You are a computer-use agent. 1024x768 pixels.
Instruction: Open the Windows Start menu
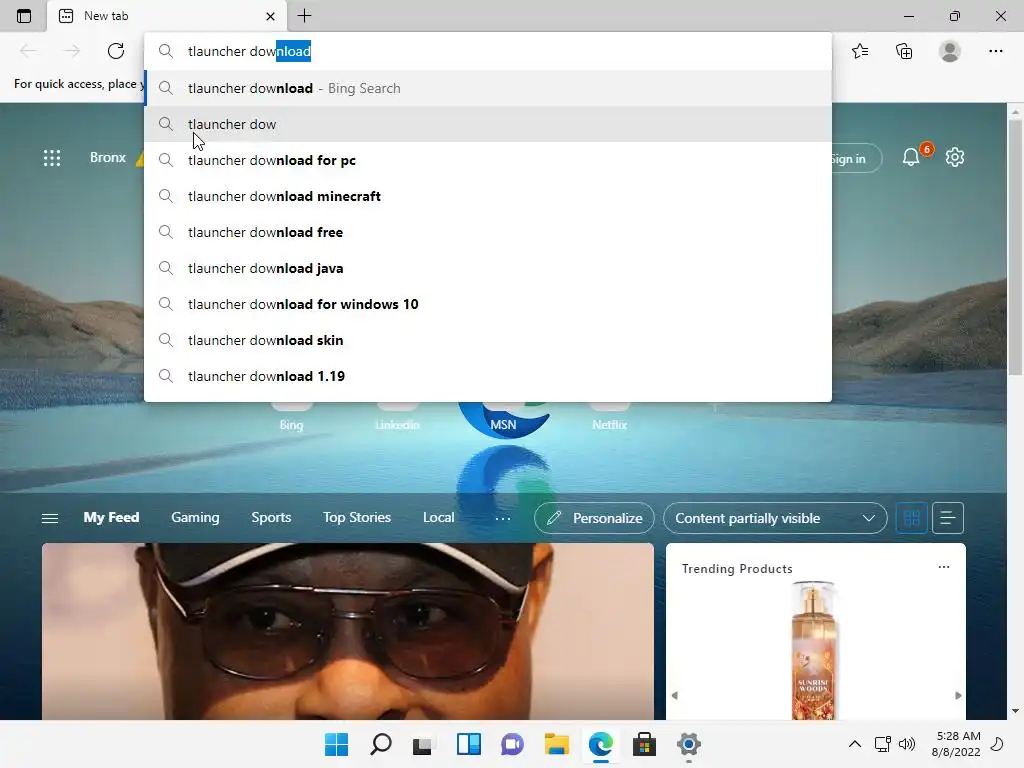click(337, 744)
